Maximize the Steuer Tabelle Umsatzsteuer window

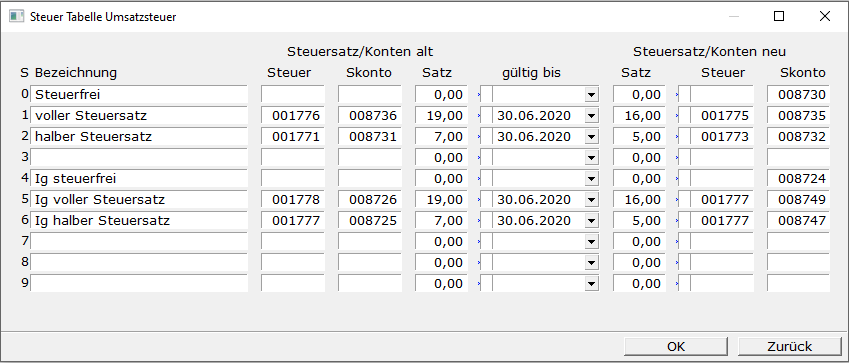point(779,16)
